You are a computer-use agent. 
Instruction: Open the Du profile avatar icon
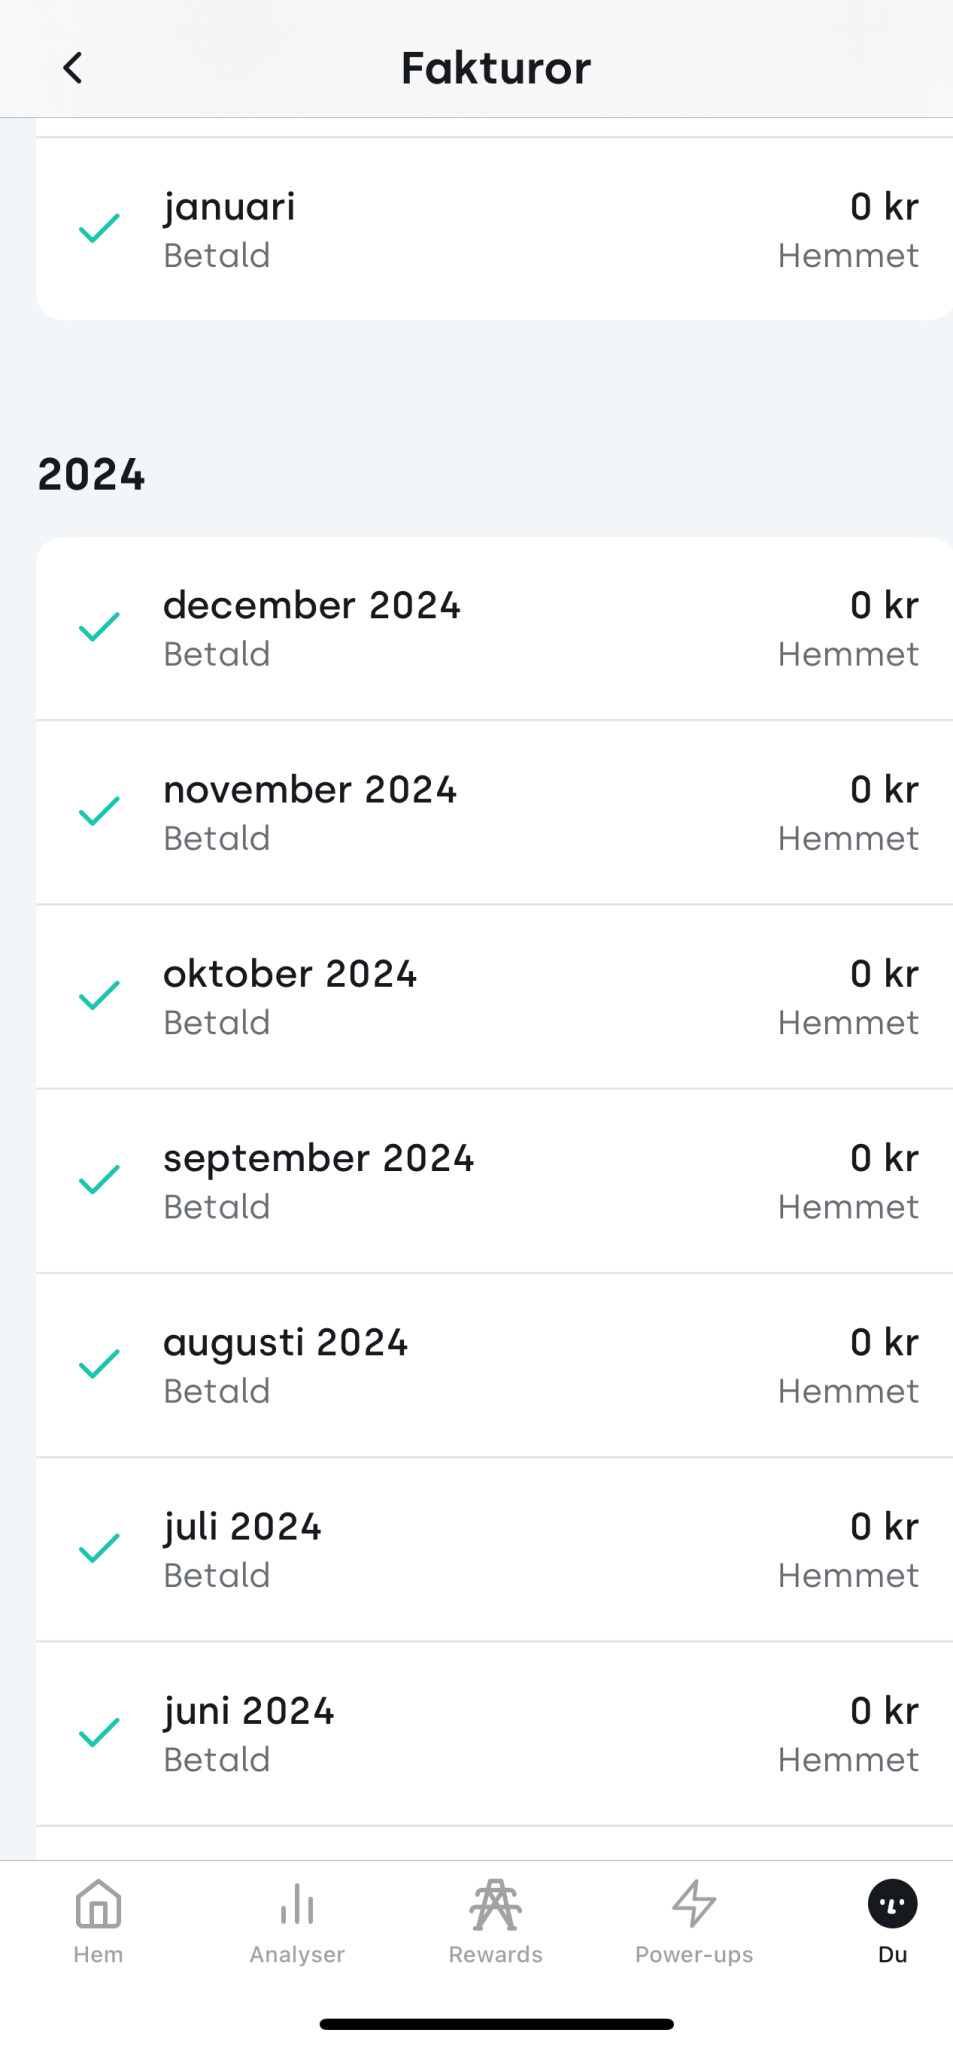coord(892,1903)
